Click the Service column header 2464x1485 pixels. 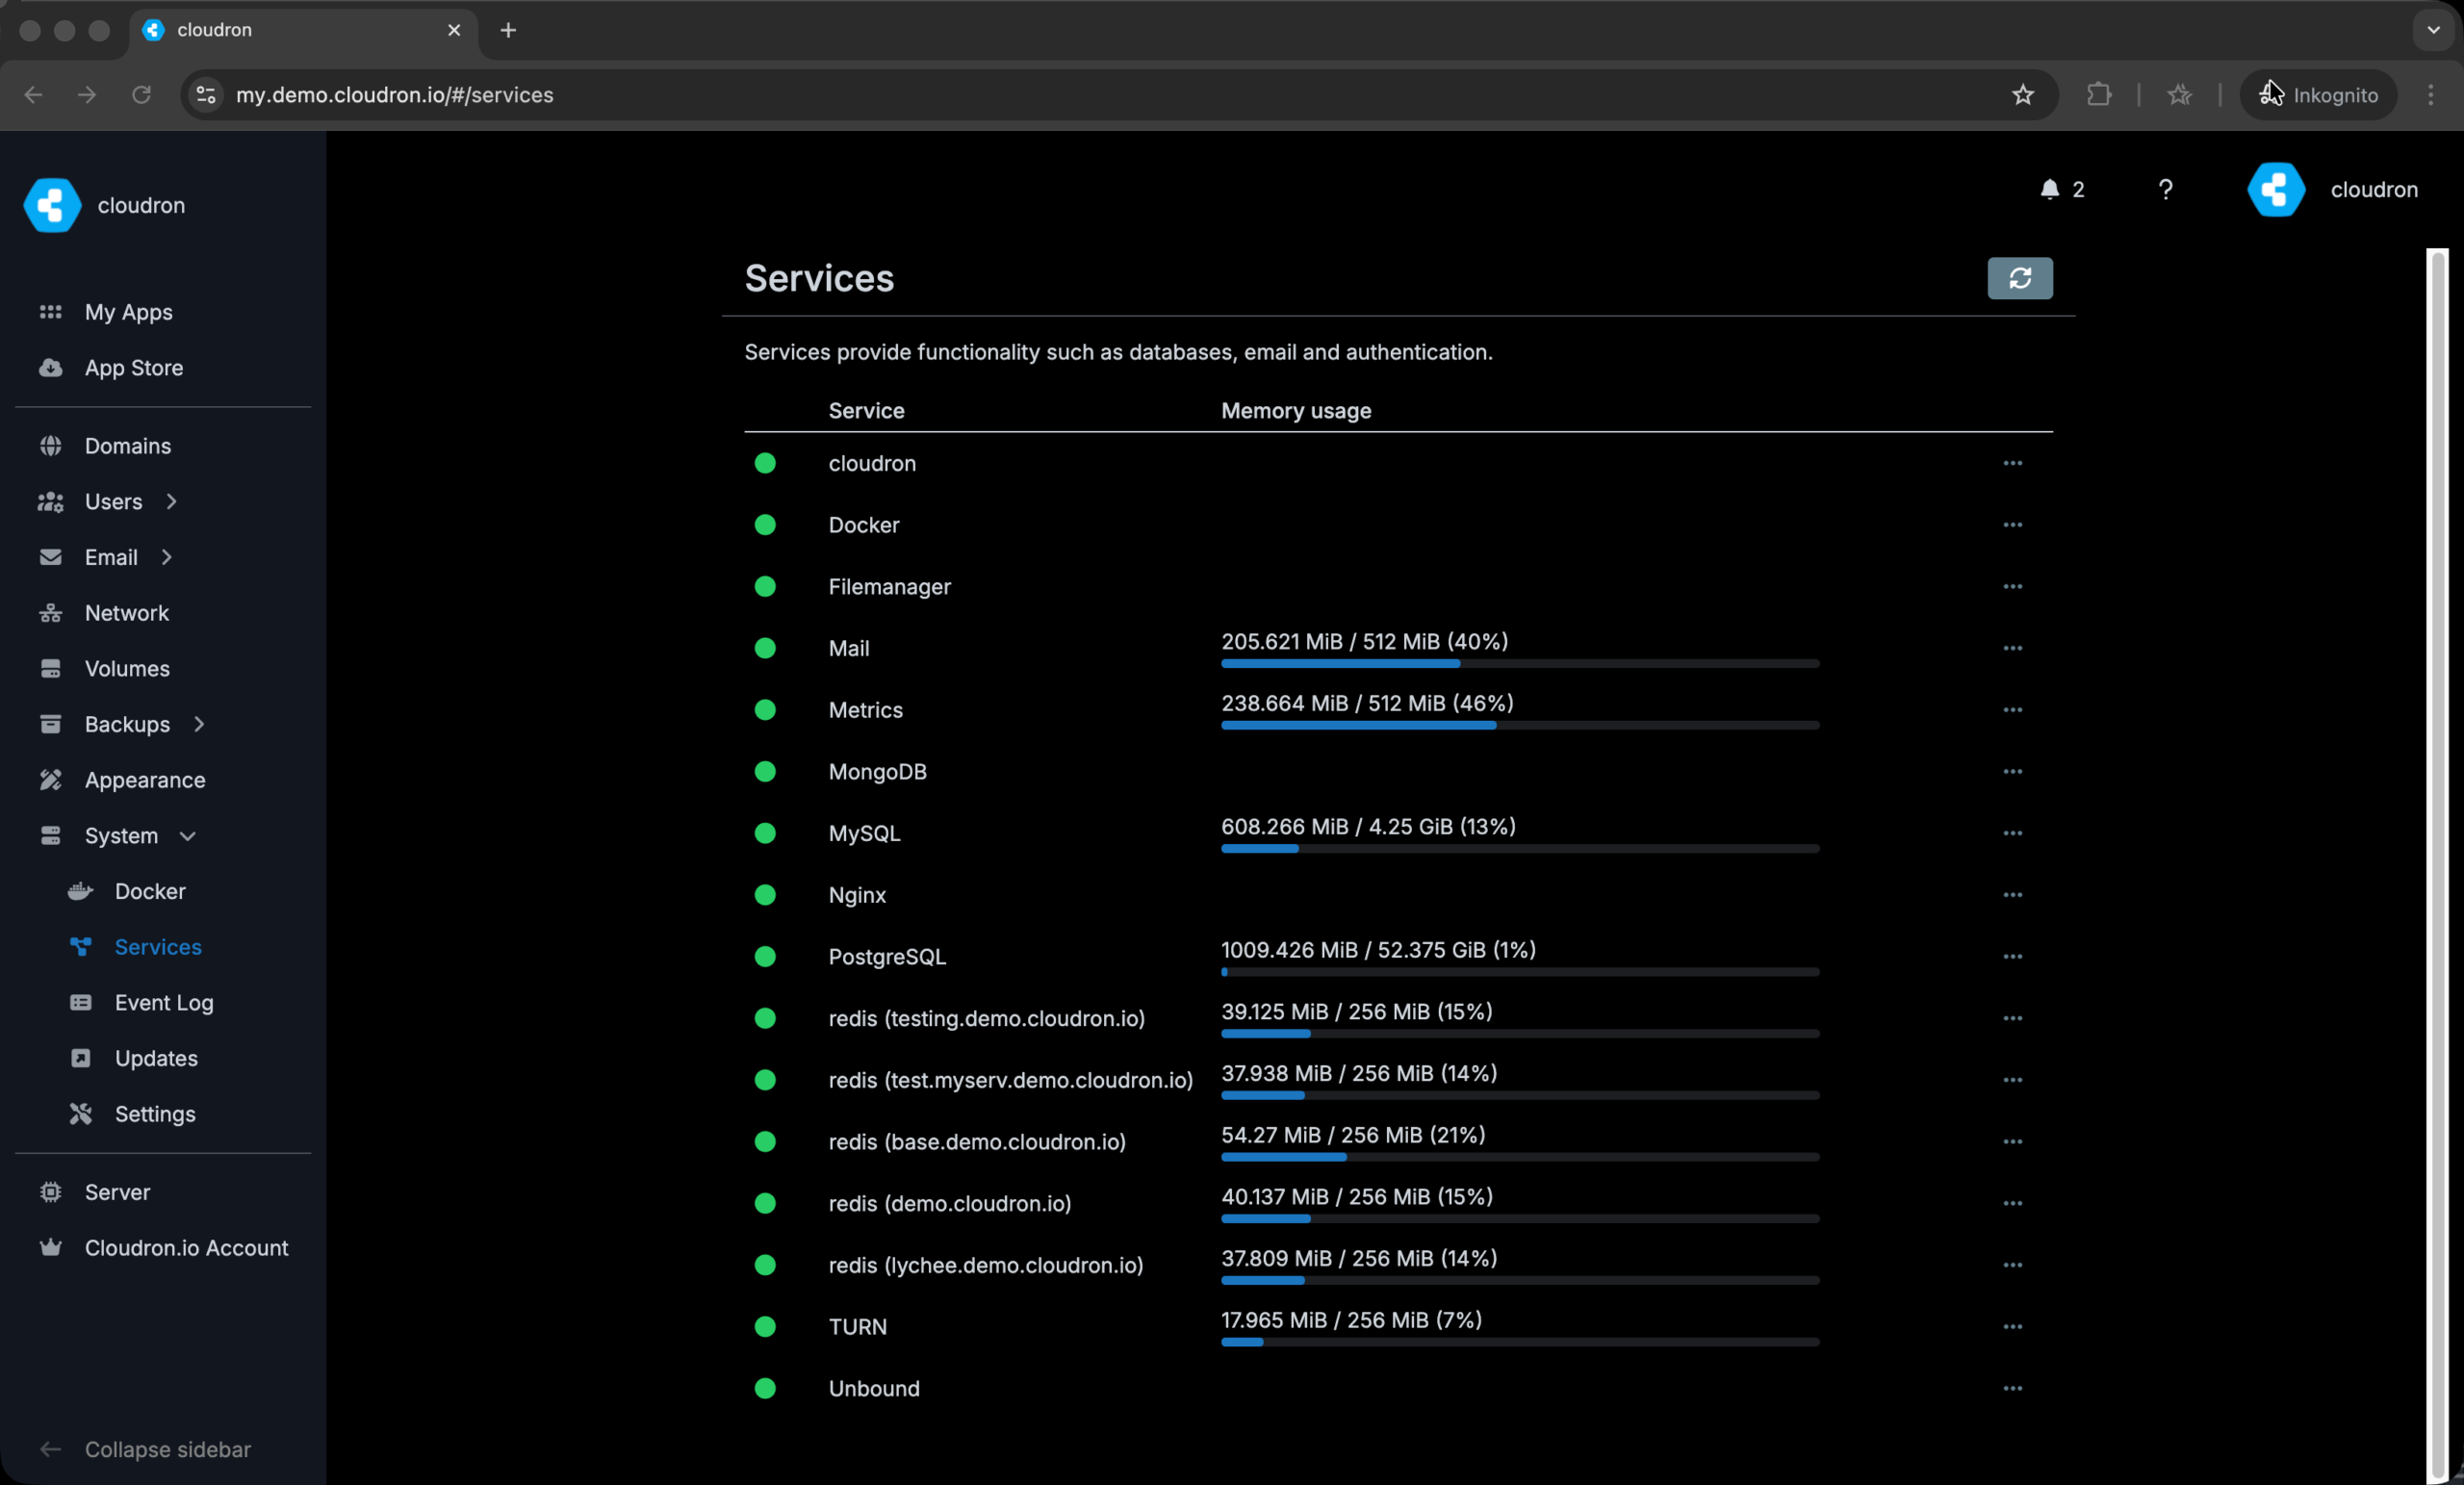[x=866, y=411]
